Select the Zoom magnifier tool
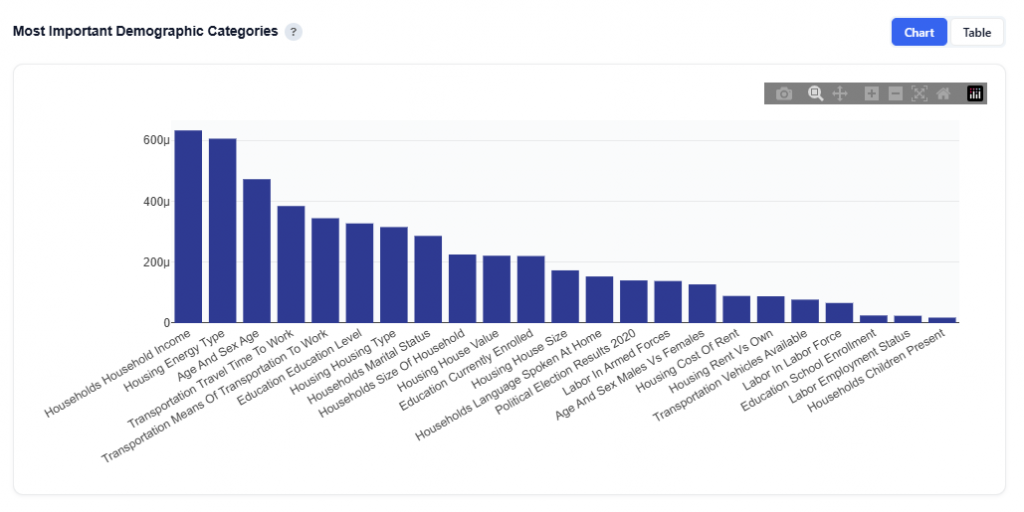 pyautogui.click(x=816, y=94)
